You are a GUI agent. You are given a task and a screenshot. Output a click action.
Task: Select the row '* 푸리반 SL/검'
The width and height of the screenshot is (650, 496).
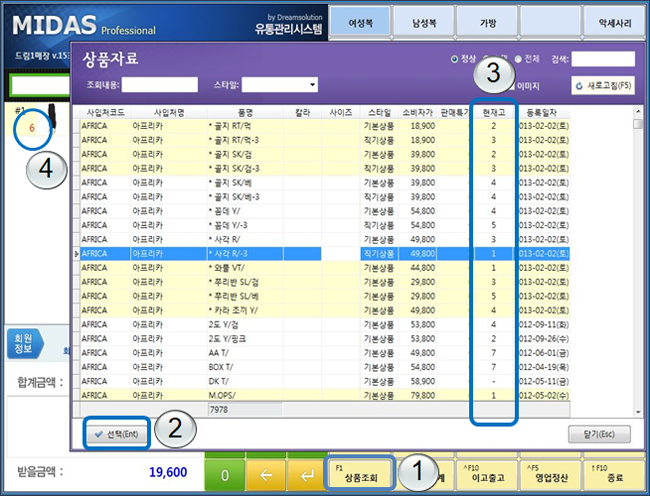pos(325,282)
